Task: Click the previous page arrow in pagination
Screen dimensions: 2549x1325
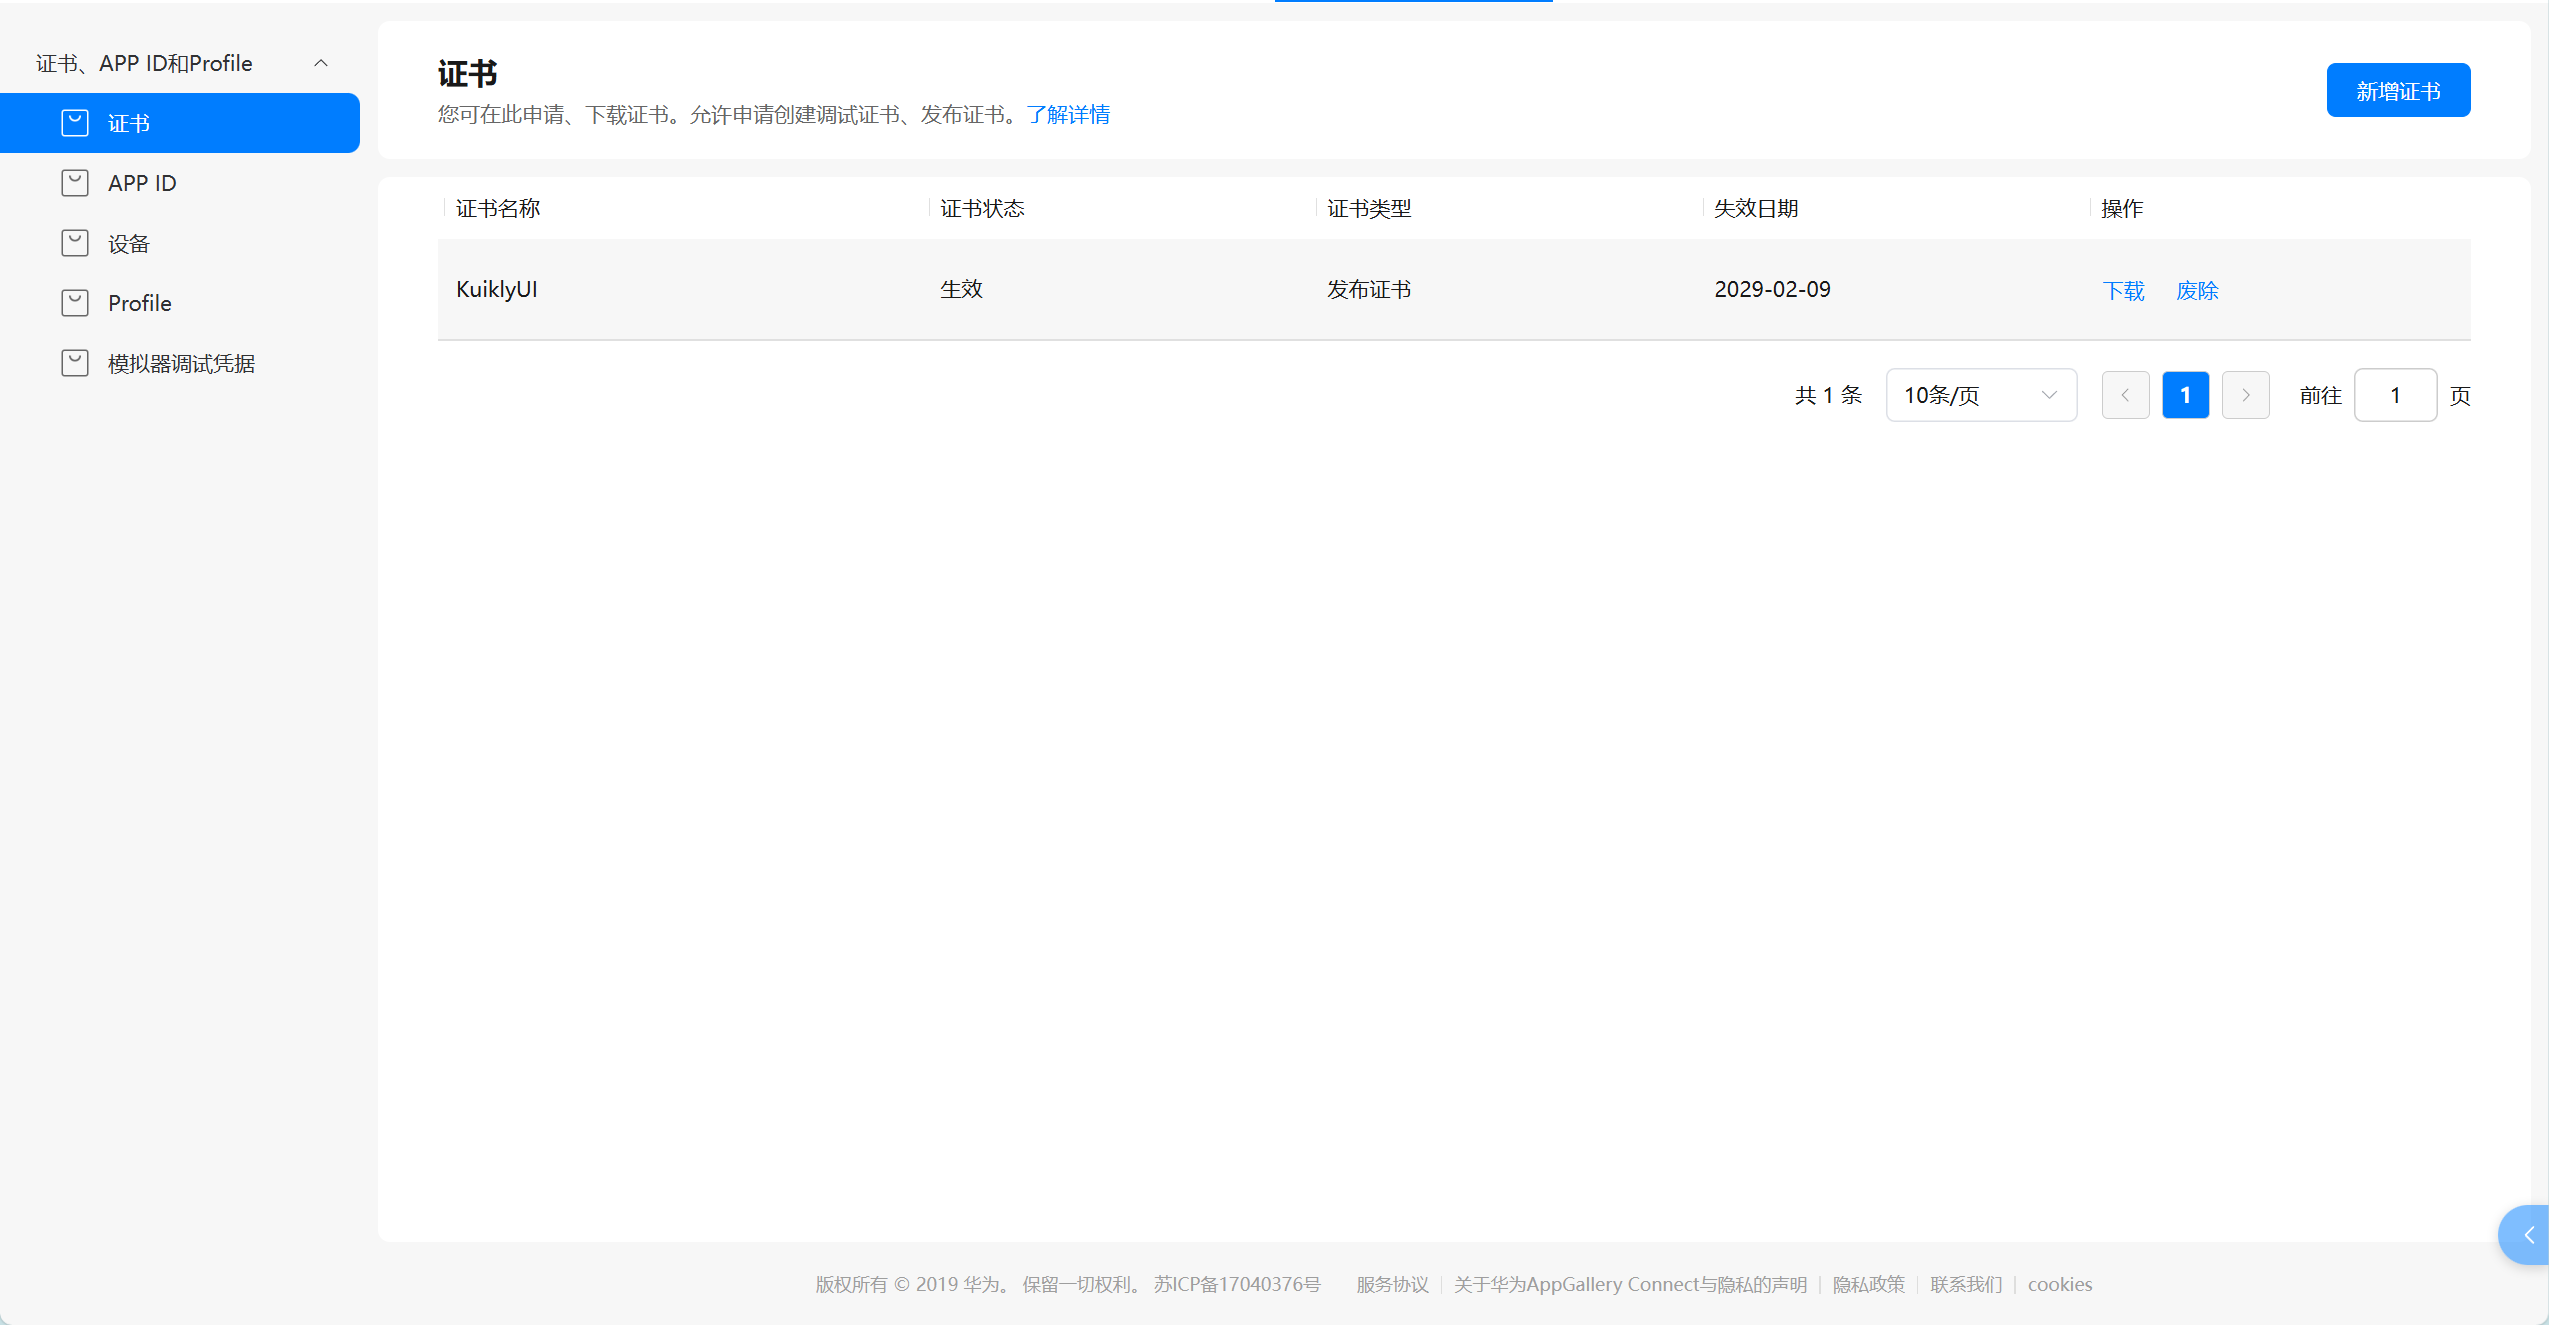Action: coord(2125,394)
